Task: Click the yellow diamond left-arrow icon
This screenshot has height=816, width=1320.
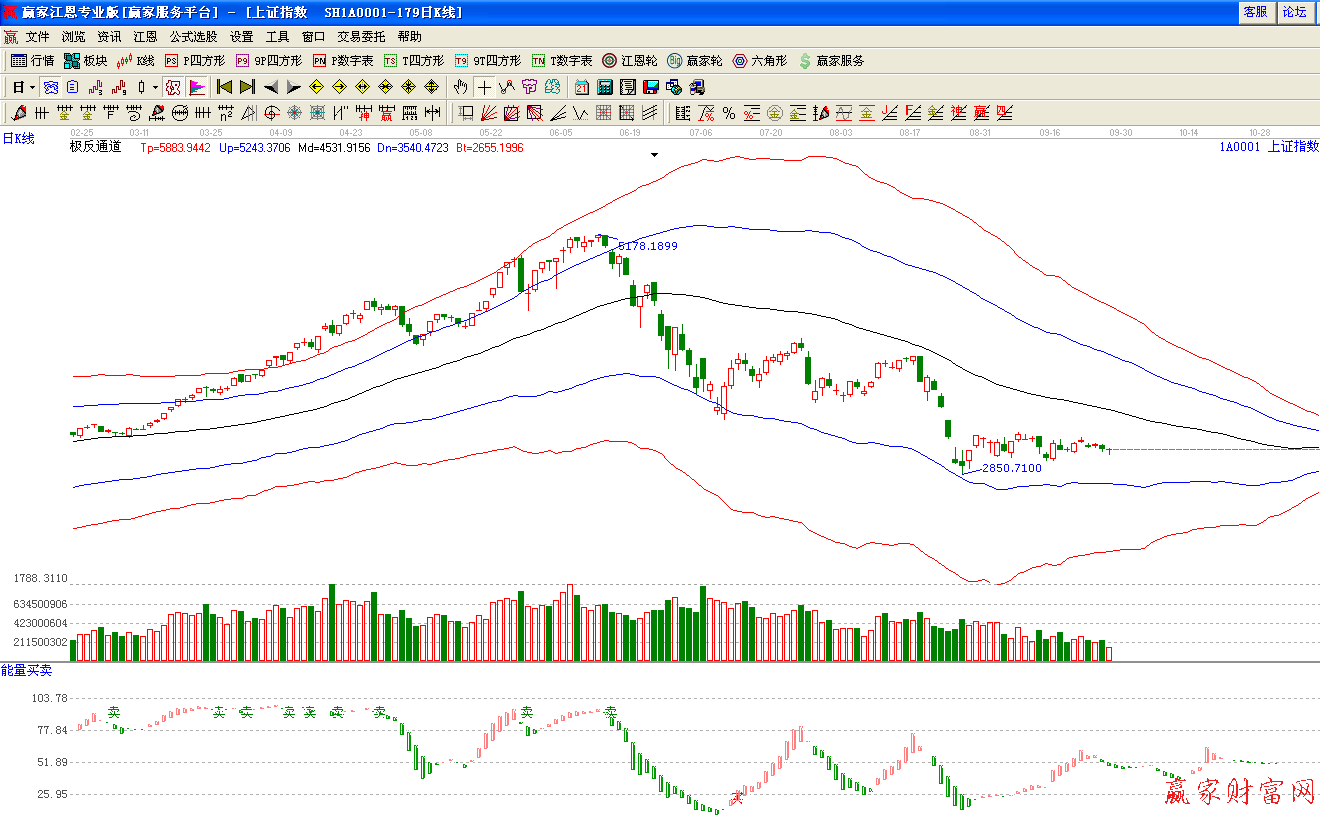Action: (x=316, y=87)
